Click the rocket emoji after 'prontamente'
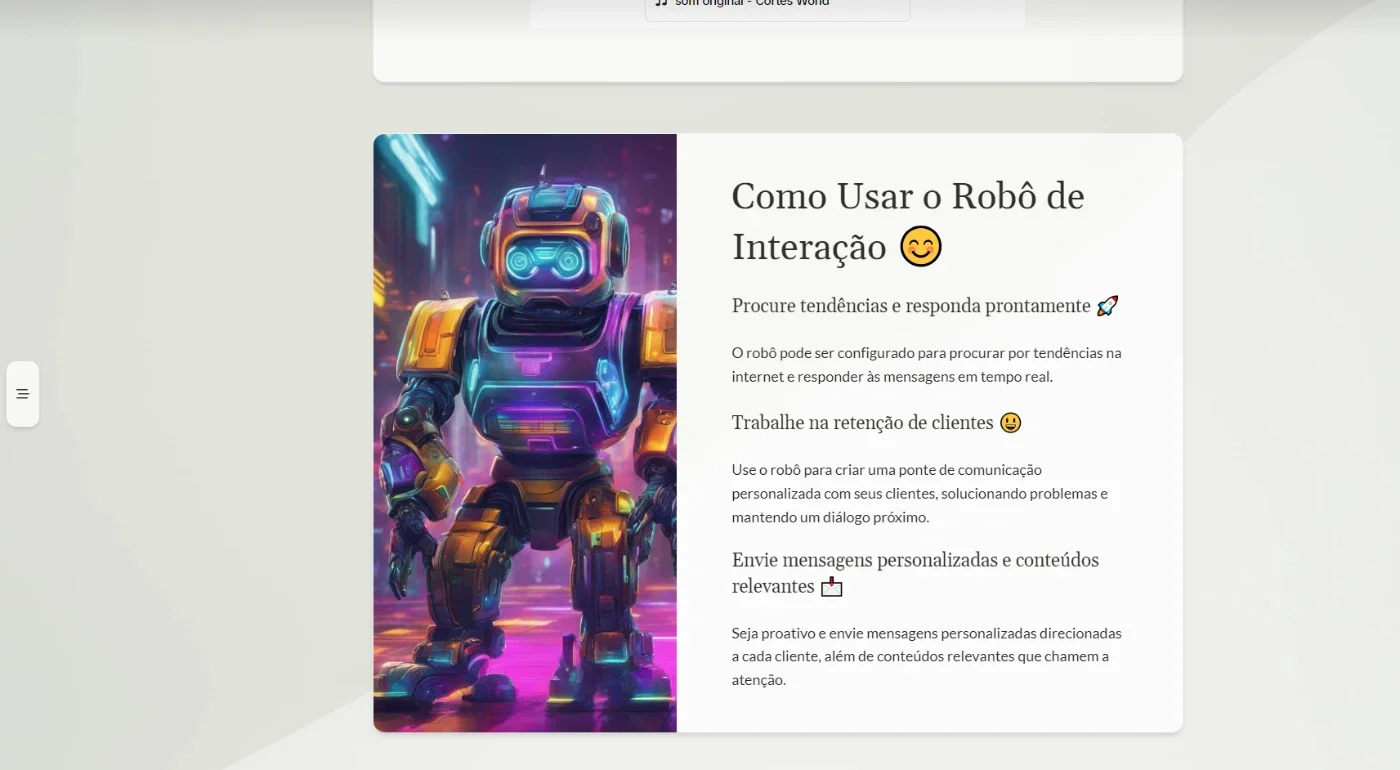Screen dimensions: 1400x770 click(x=1107, y=306)
